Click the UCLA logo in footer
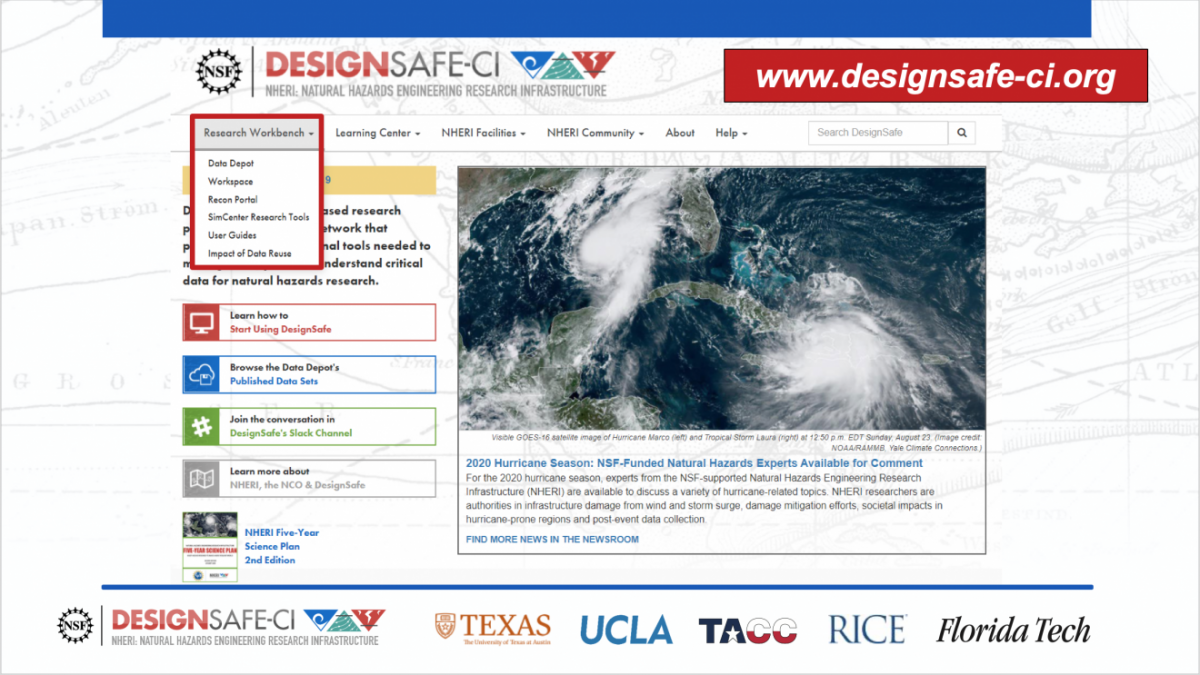1200x675 pixels. point(626,629)
